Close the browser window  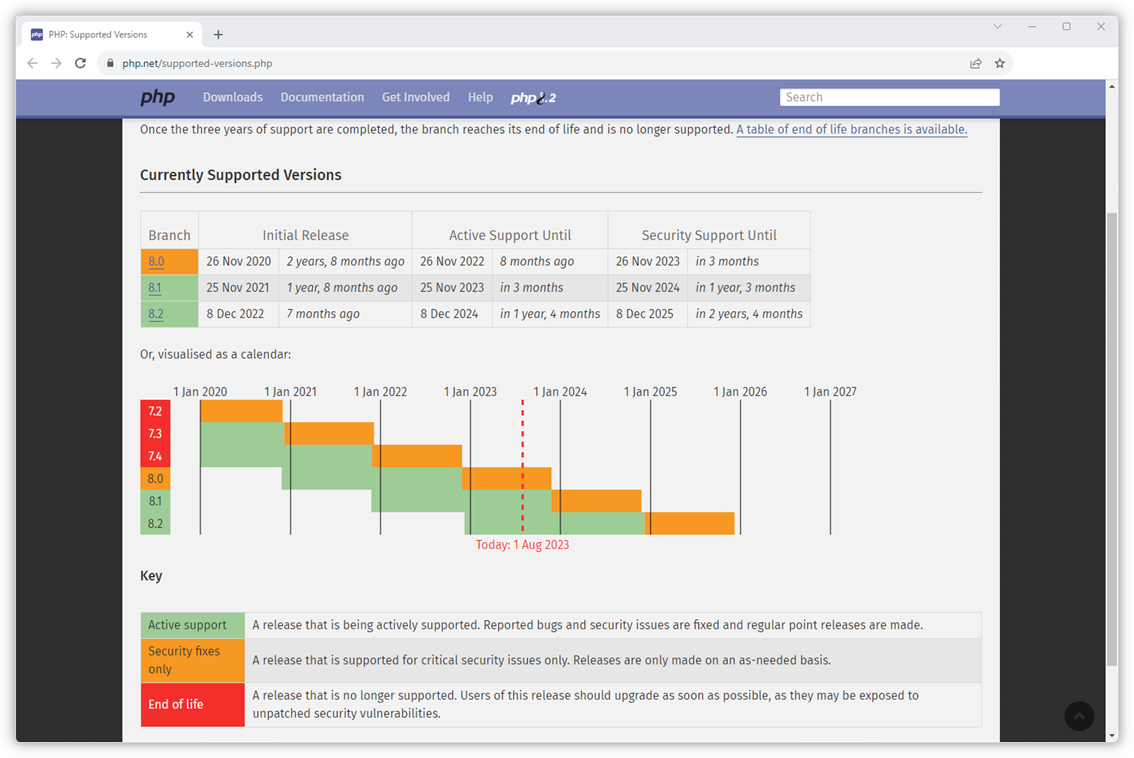[1101, 27]
